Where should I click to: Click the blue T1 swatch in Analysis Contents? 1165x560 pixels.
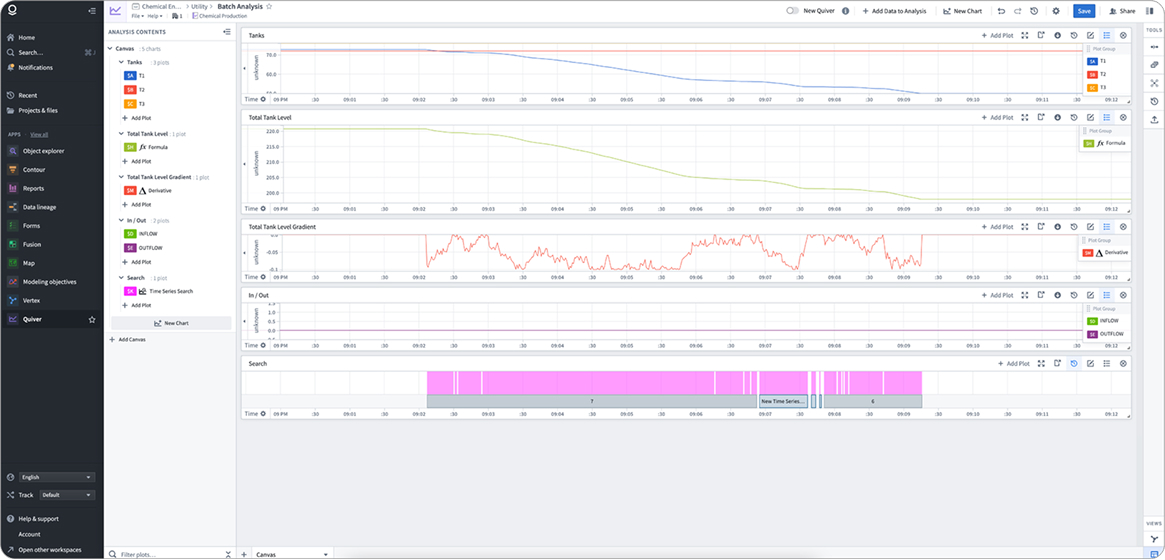coord(130,76)
